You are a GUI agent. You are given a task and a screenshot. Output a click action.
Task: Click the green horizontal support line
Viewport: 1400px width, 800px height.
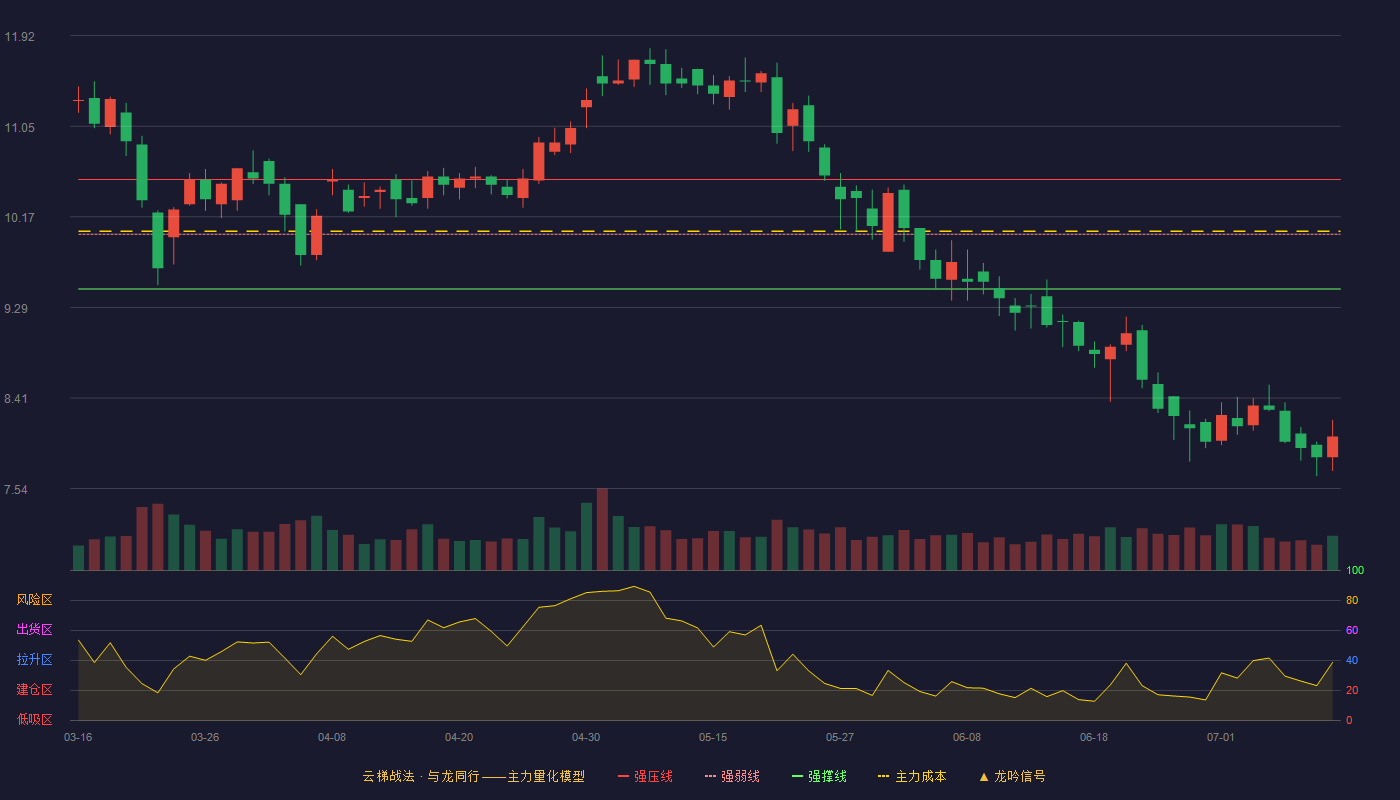tap(709, 289)
